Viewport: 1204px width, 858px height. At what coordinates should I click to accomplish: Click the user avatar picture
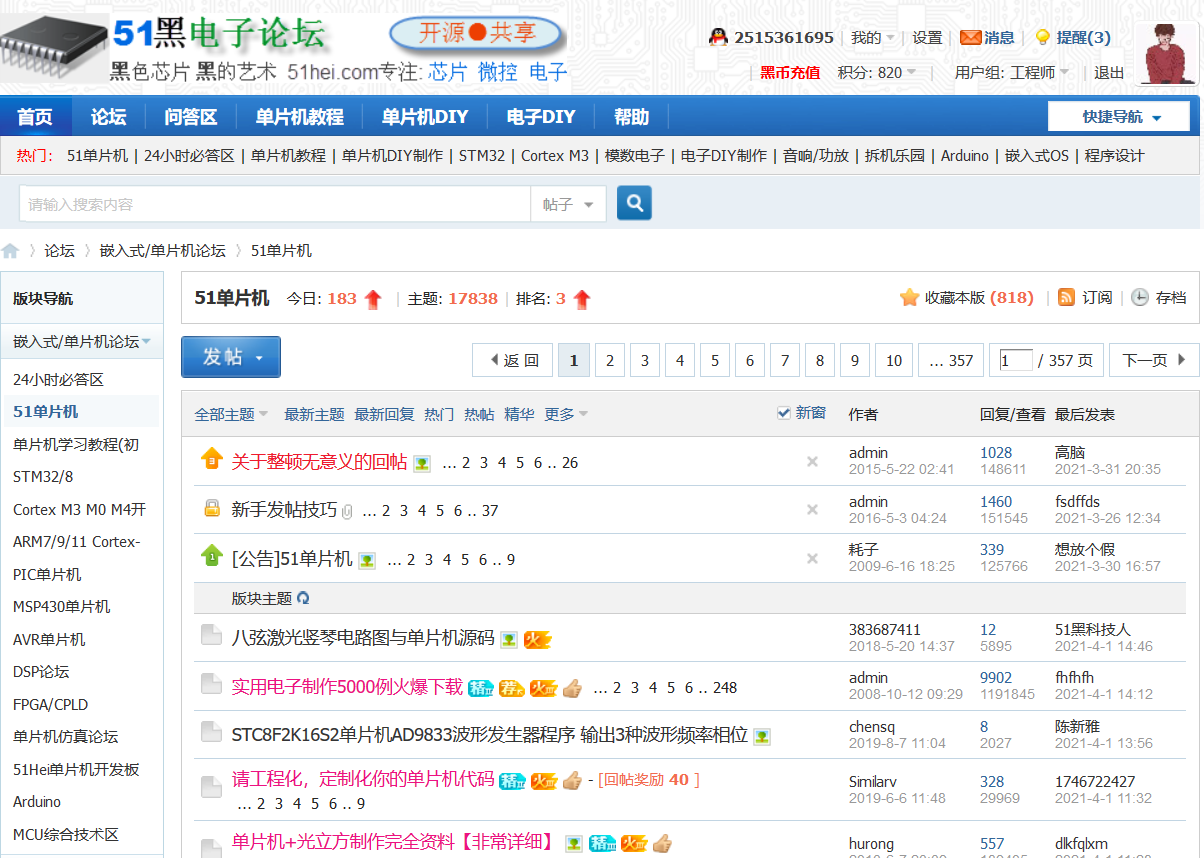(1167, 54)
